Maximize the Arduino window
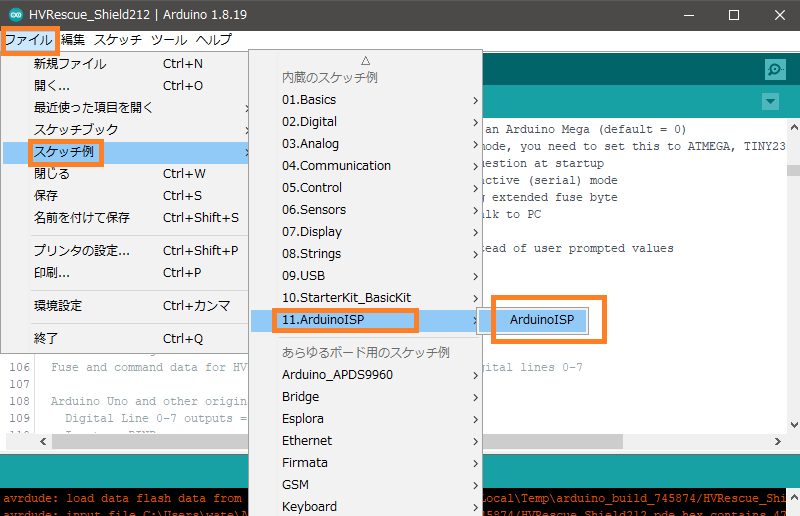 (734, 15)
